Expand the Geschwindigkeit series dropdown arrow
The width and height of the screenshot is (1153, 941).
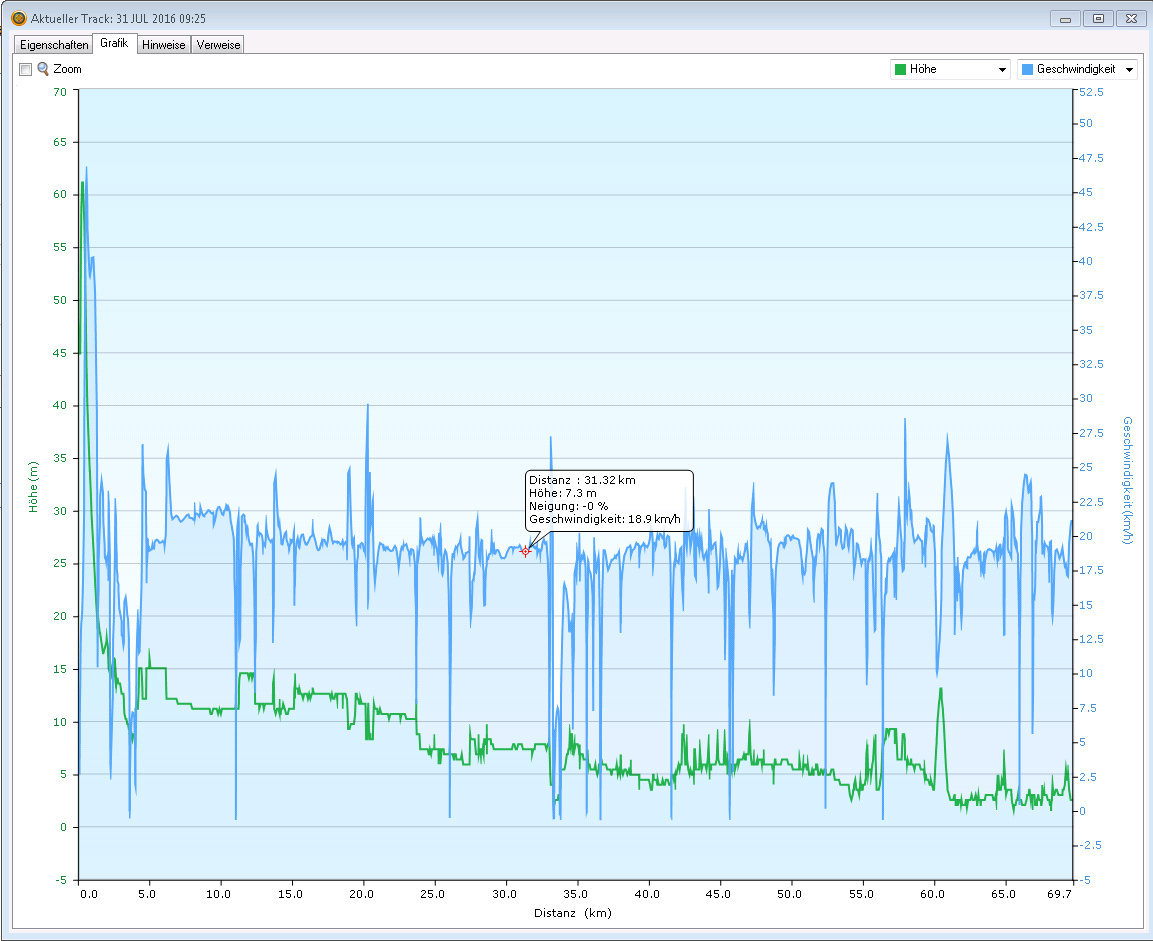pyautogui.click(x=1129, y=70)
